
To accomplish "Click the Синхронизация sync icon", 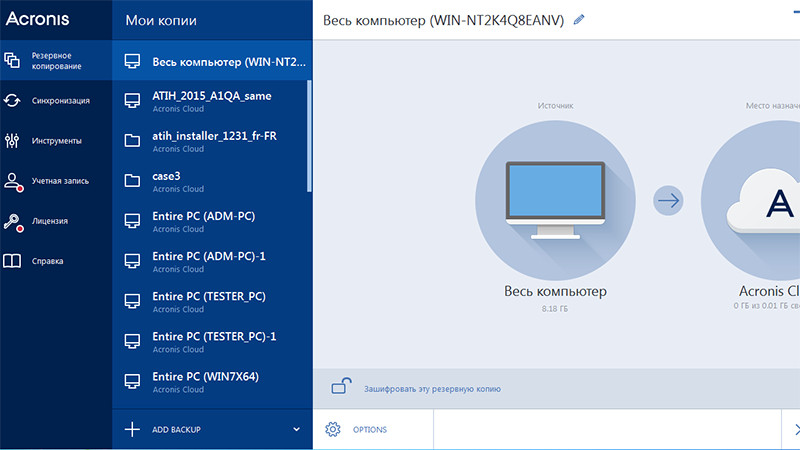I will coord(12,101).
